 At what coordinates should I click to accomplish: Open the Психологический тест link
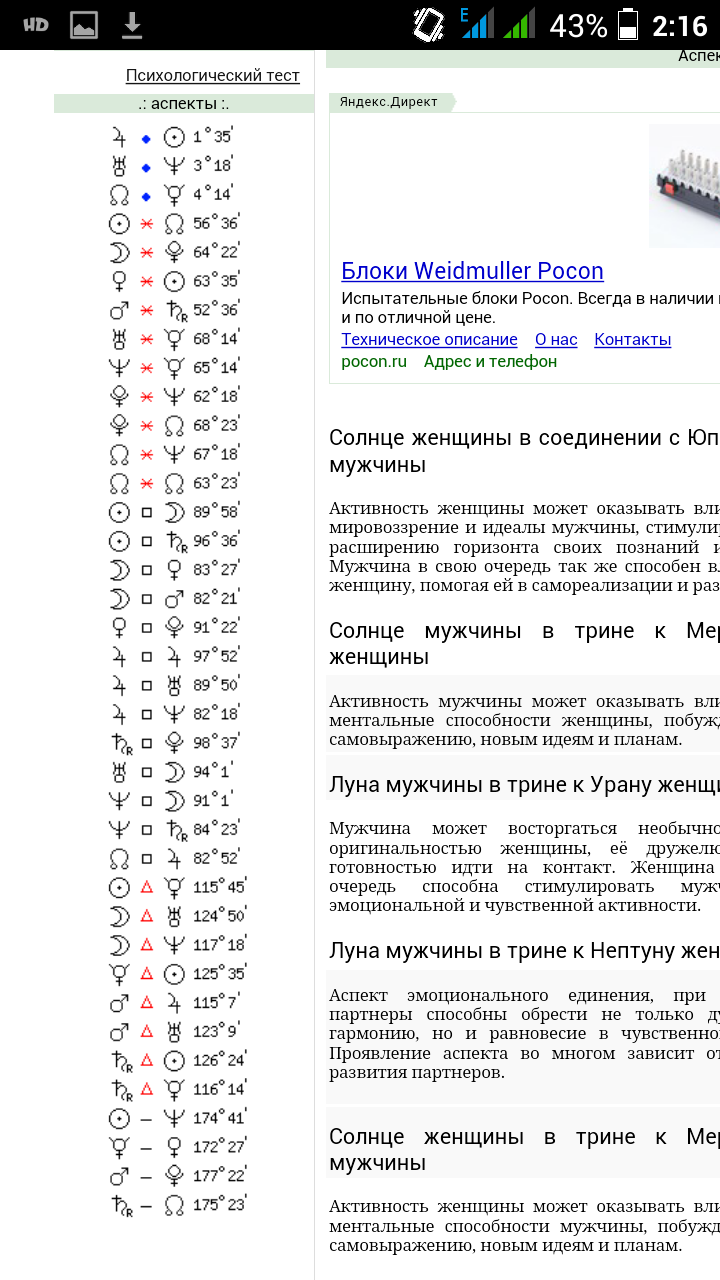coord(213,76)
